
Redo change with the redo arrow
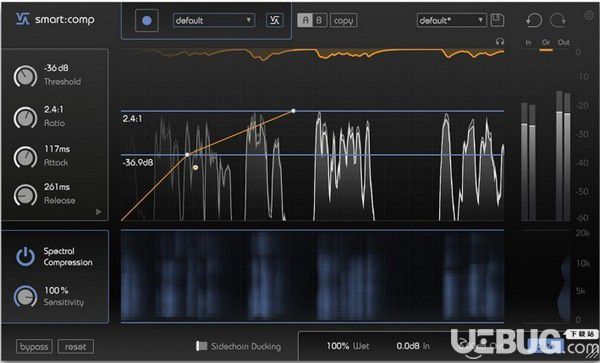pos(558,20)
